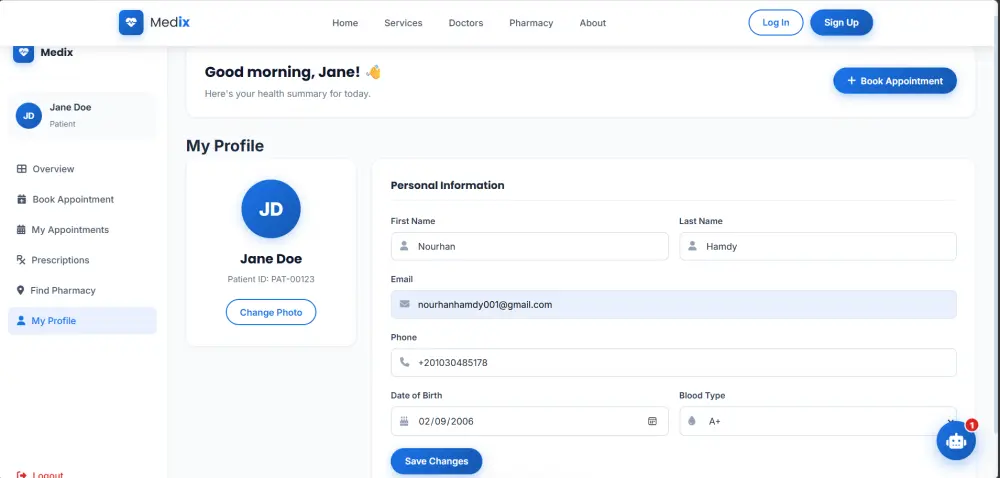Click the Logout link

[x=40, y=475]
